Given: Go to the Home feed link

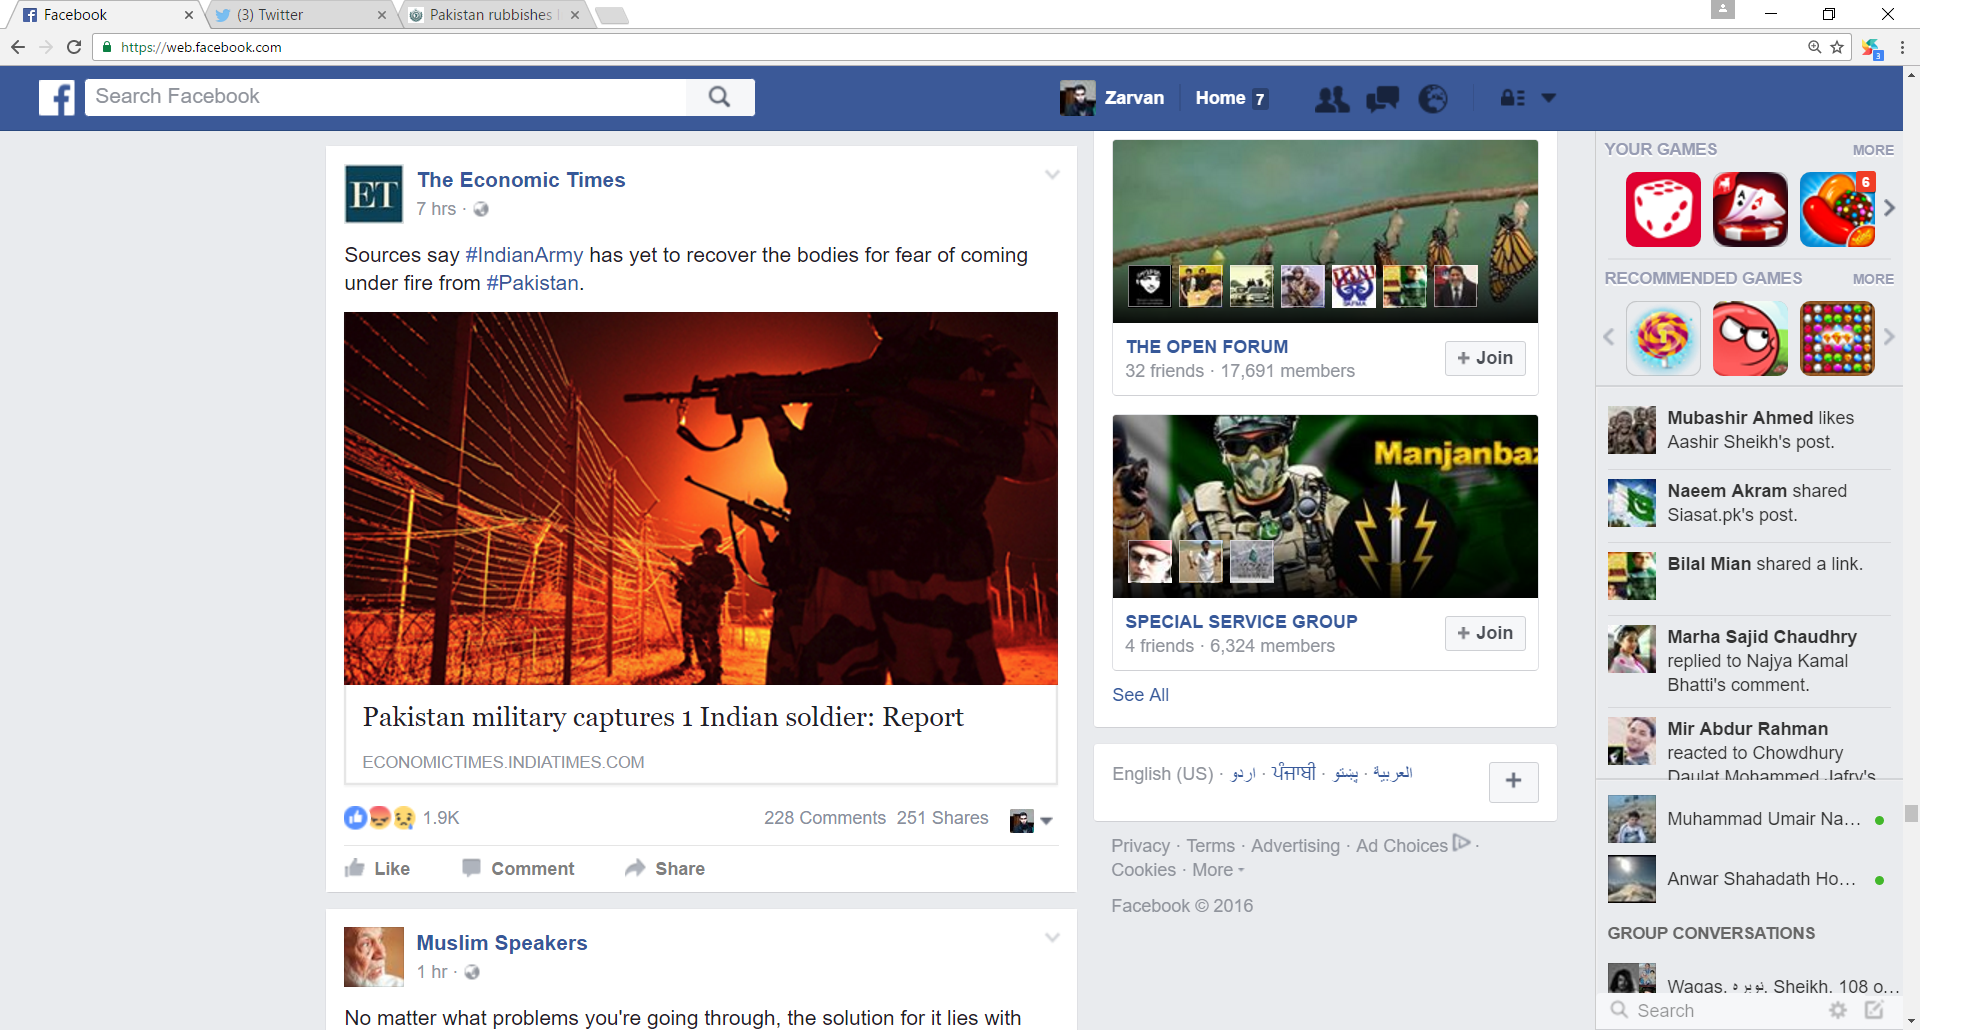Looking at the screenshot, I should coord(1220,98).
